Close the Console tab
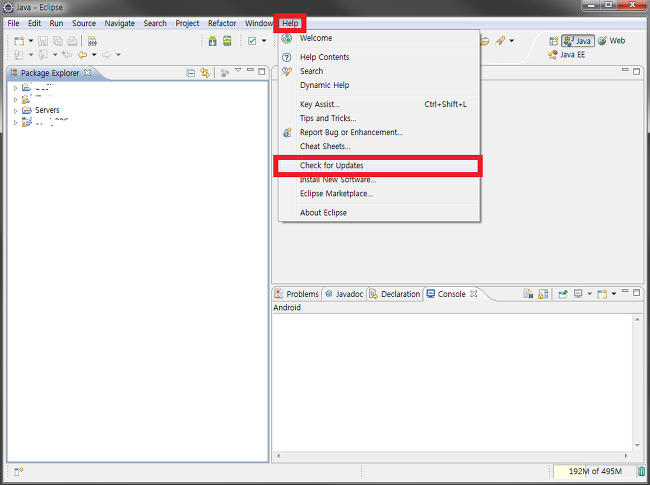Image resolution: width=650 pixels, height=485 pixels. click(474, 293)
